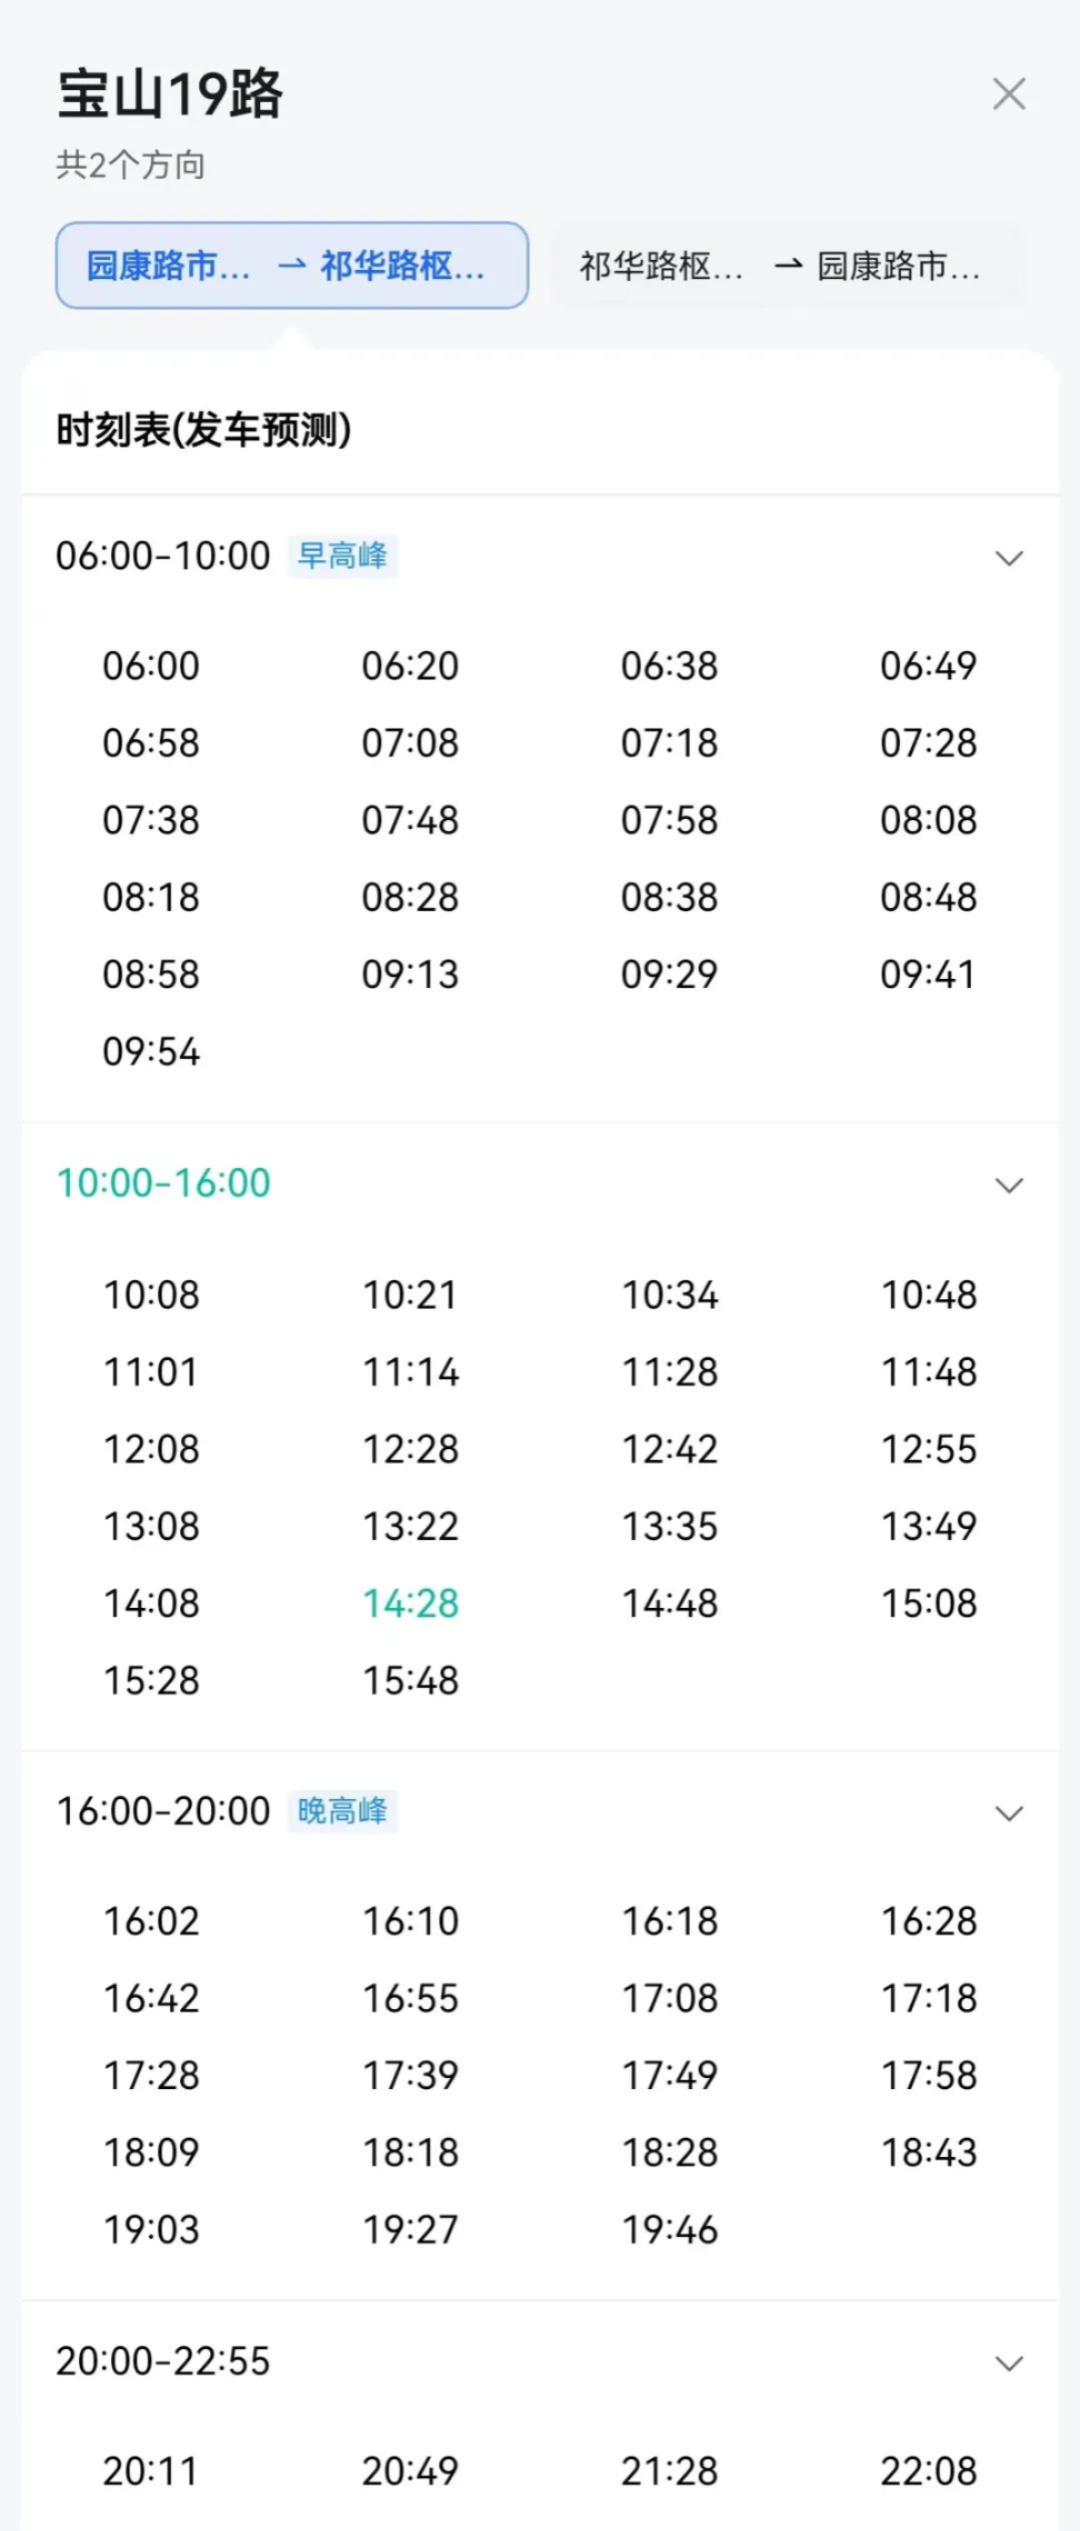Choose the 09:54 departure time

click(151, 1052)
